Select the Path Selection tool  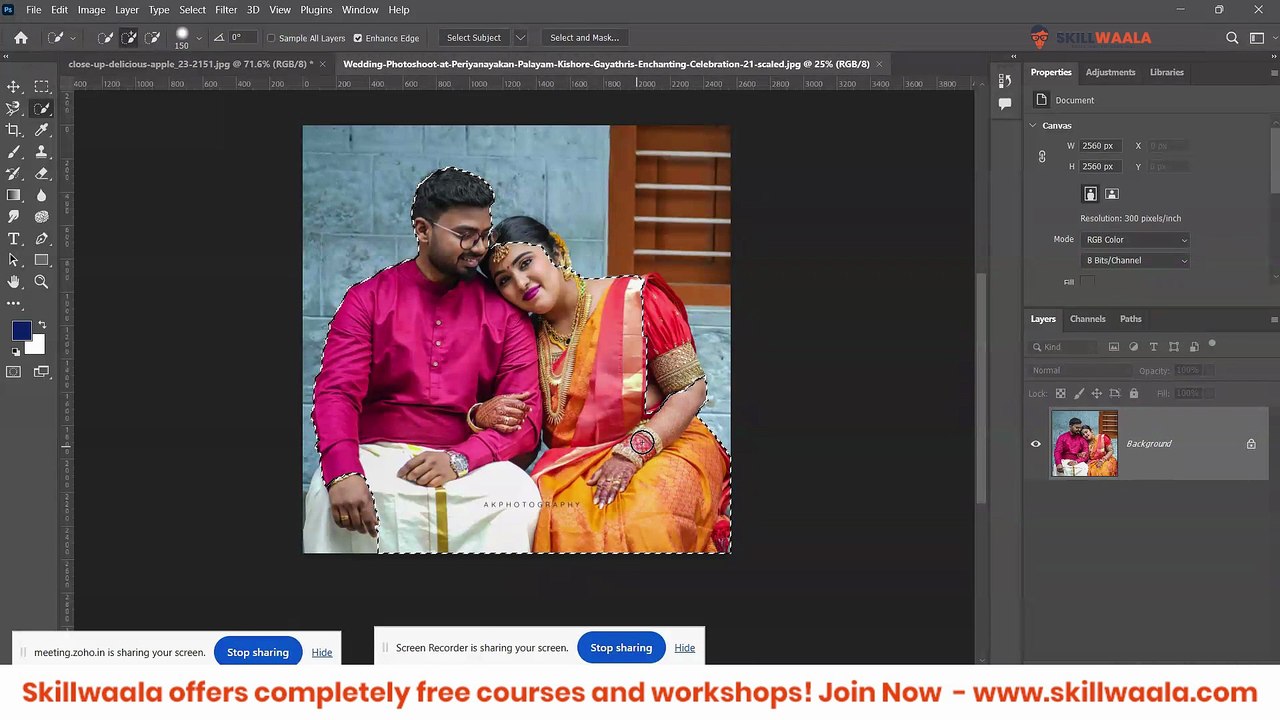(14, 260)
